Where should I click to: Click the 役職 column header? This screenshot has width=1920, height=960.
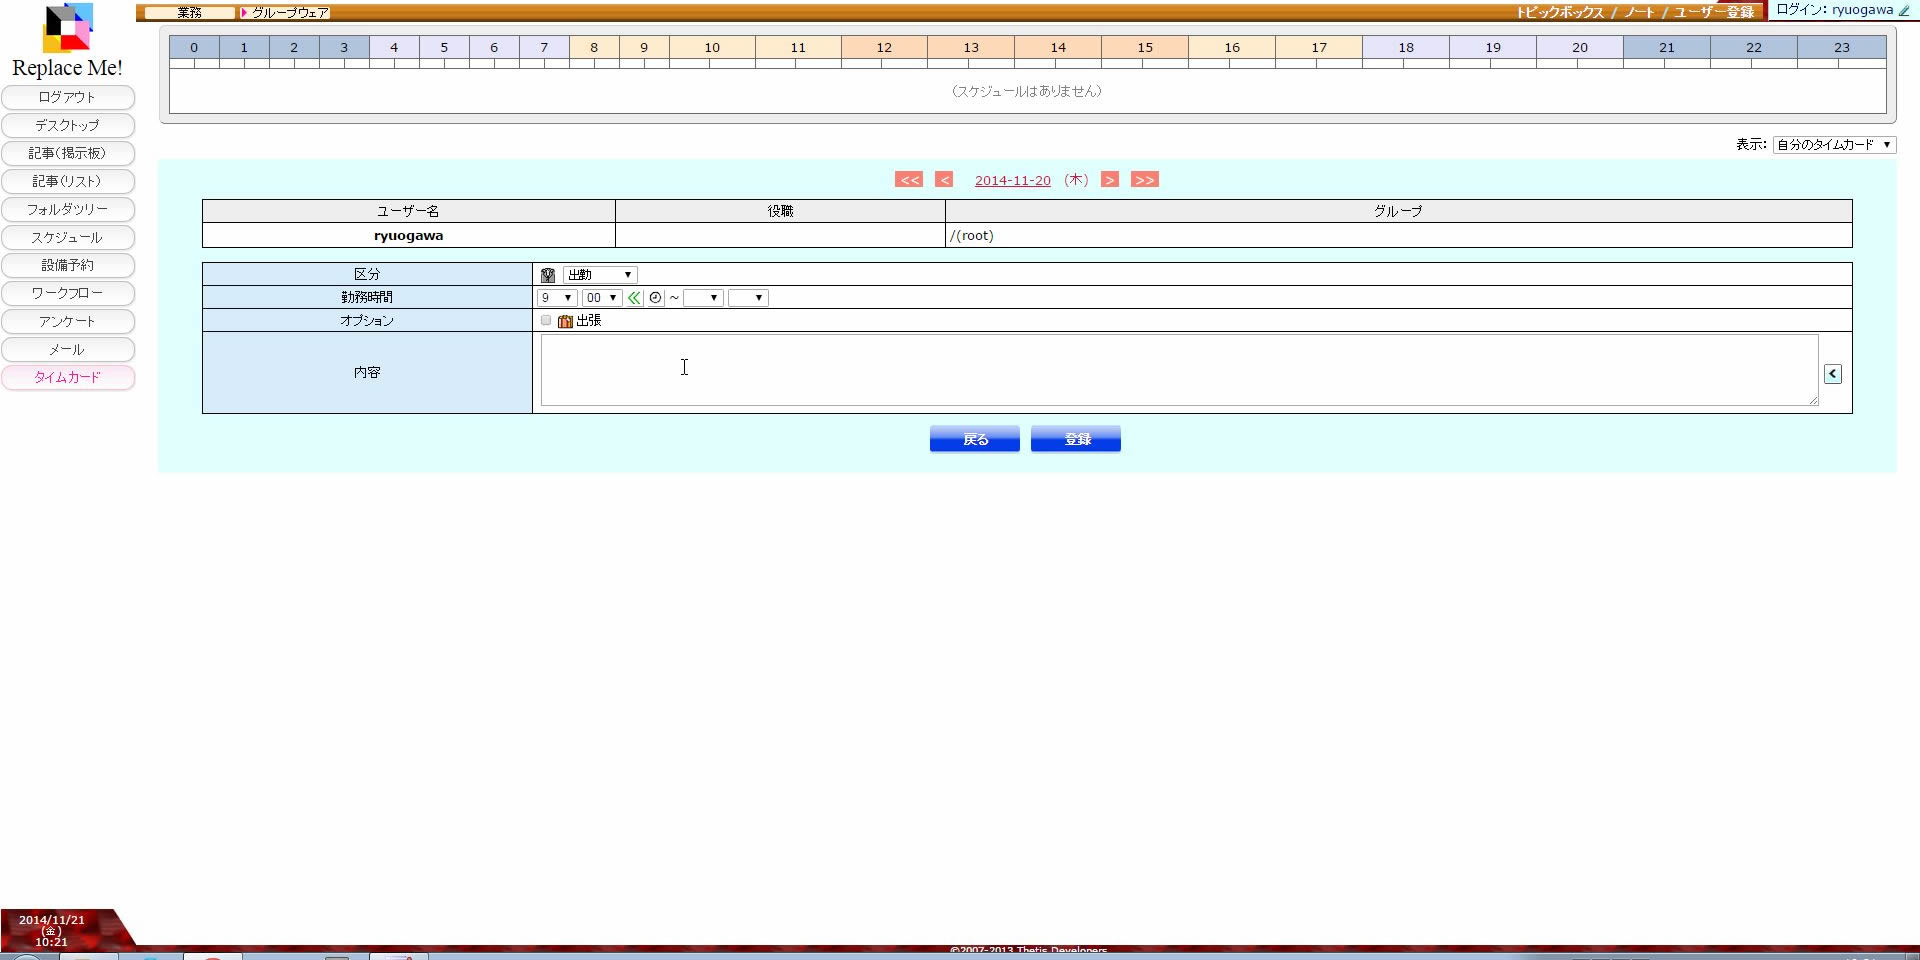coord(780,211)
